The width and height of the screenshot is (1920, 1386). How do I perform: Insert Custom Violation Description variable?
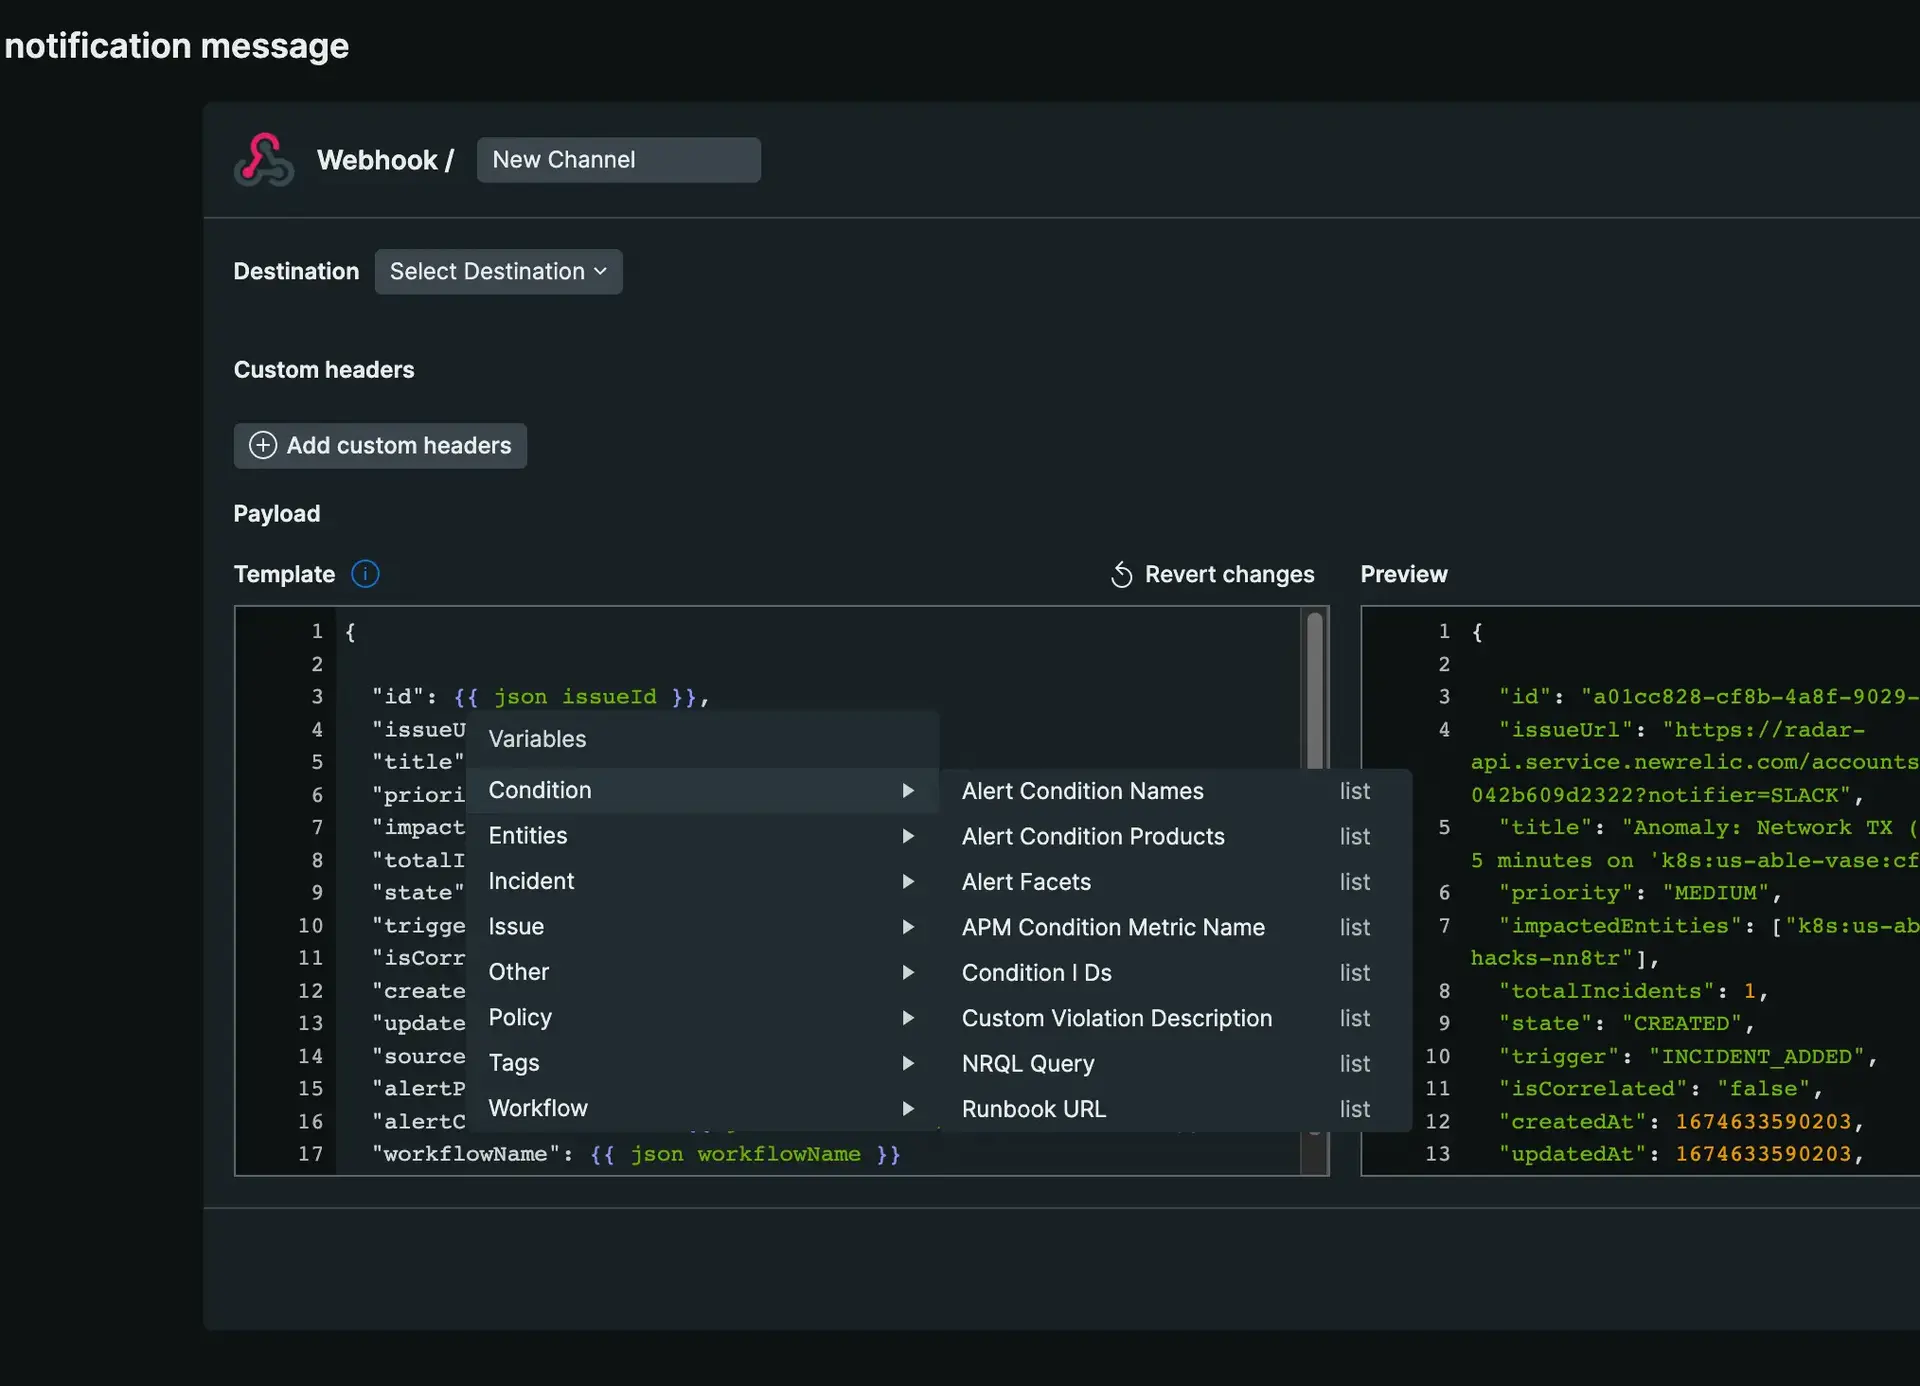[1117, 1018]
